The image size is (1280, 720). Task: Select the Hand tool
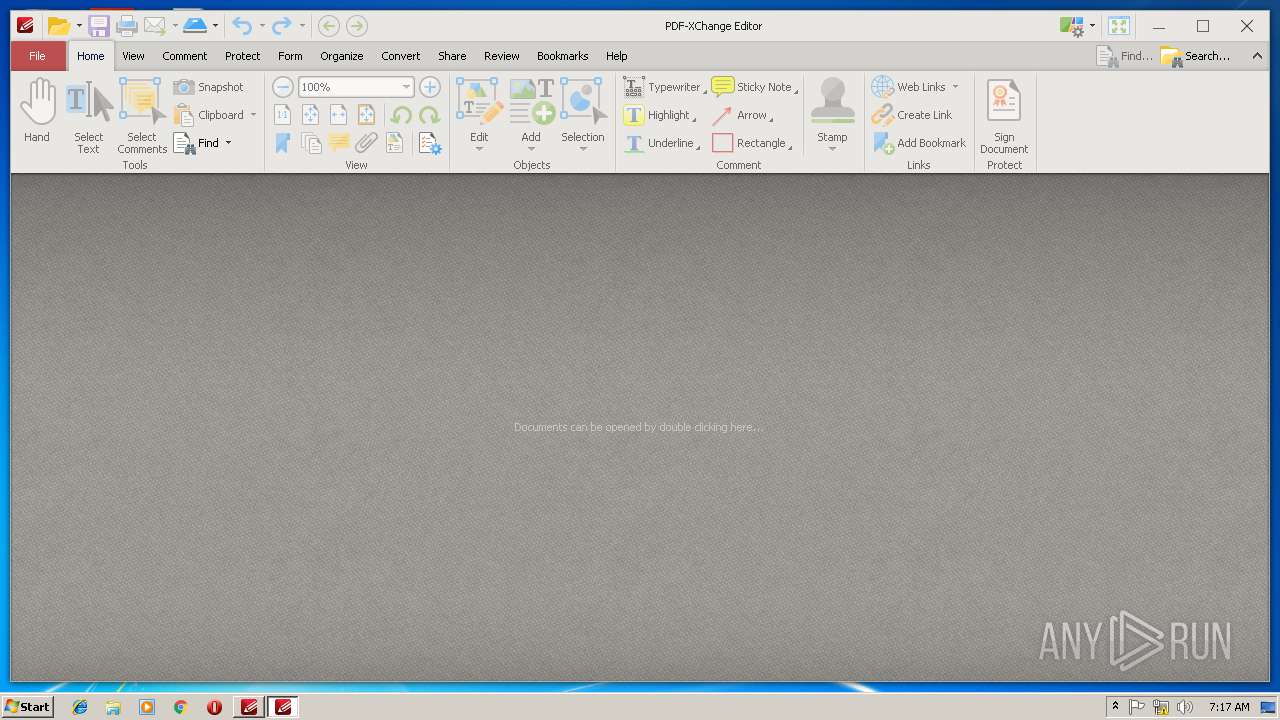click(x=37, y=112)
